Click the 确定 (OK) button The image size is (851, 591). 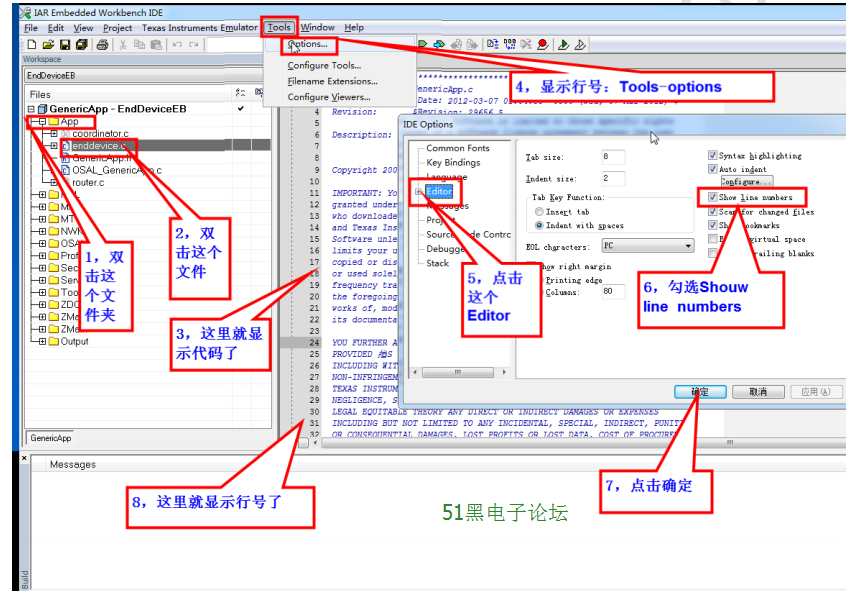point(700,391)
